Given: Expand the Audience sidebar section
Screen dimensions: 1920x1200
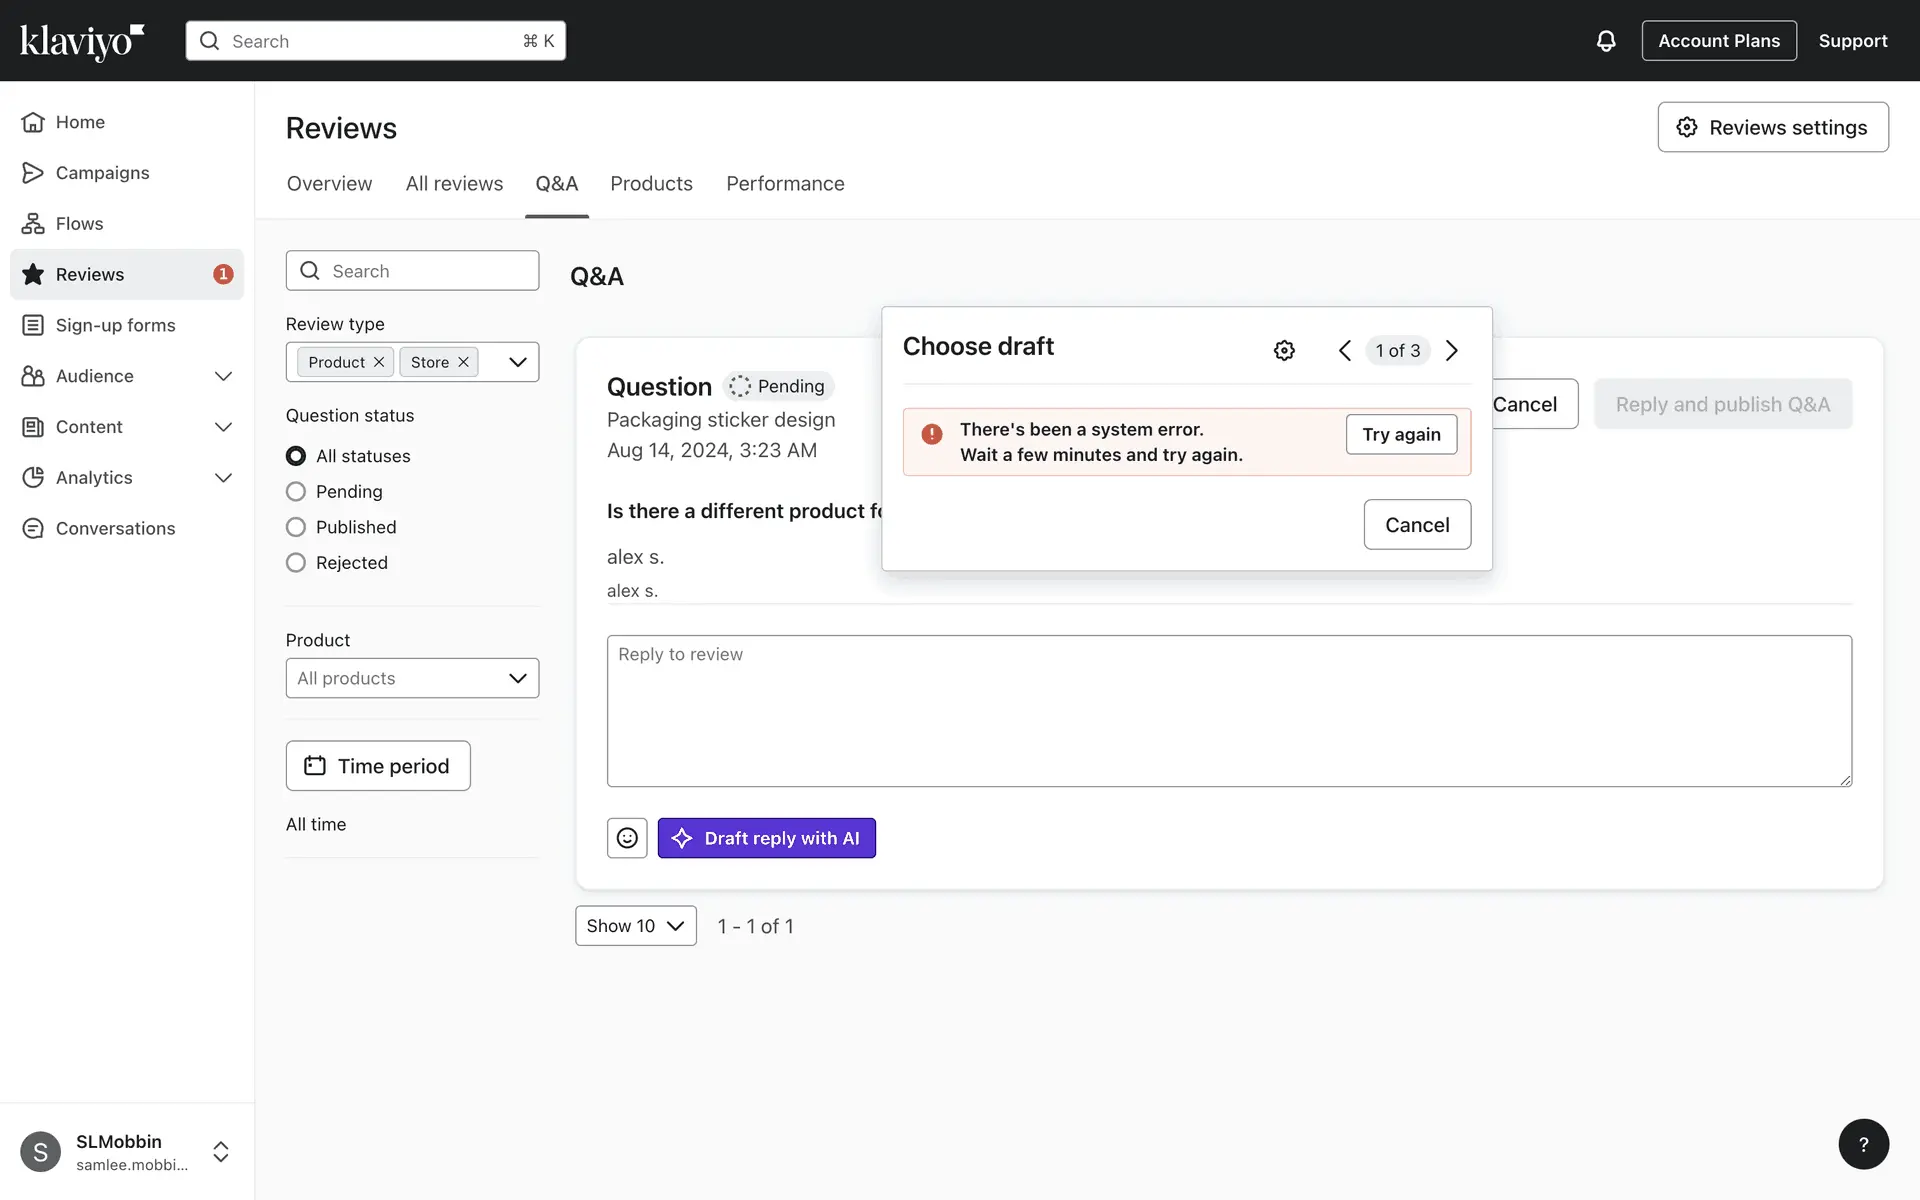Looking at the screenshot, I should [x=223, y=376].
